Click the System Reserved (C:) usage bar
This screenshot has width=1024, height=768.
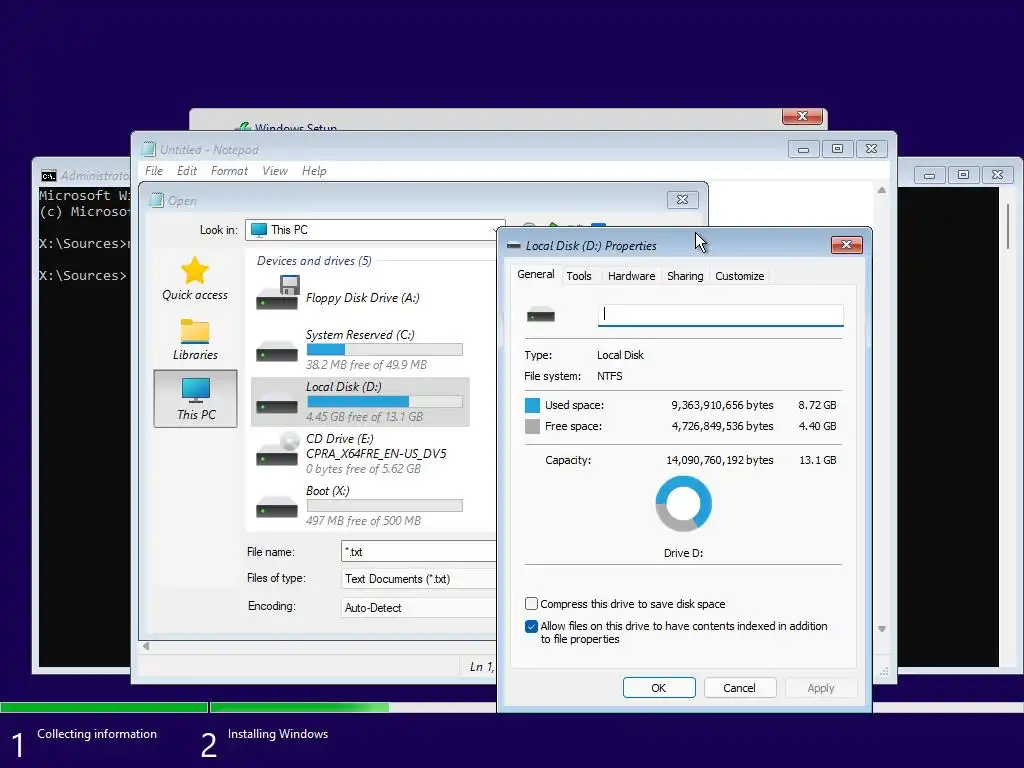(x=385, y=349)
